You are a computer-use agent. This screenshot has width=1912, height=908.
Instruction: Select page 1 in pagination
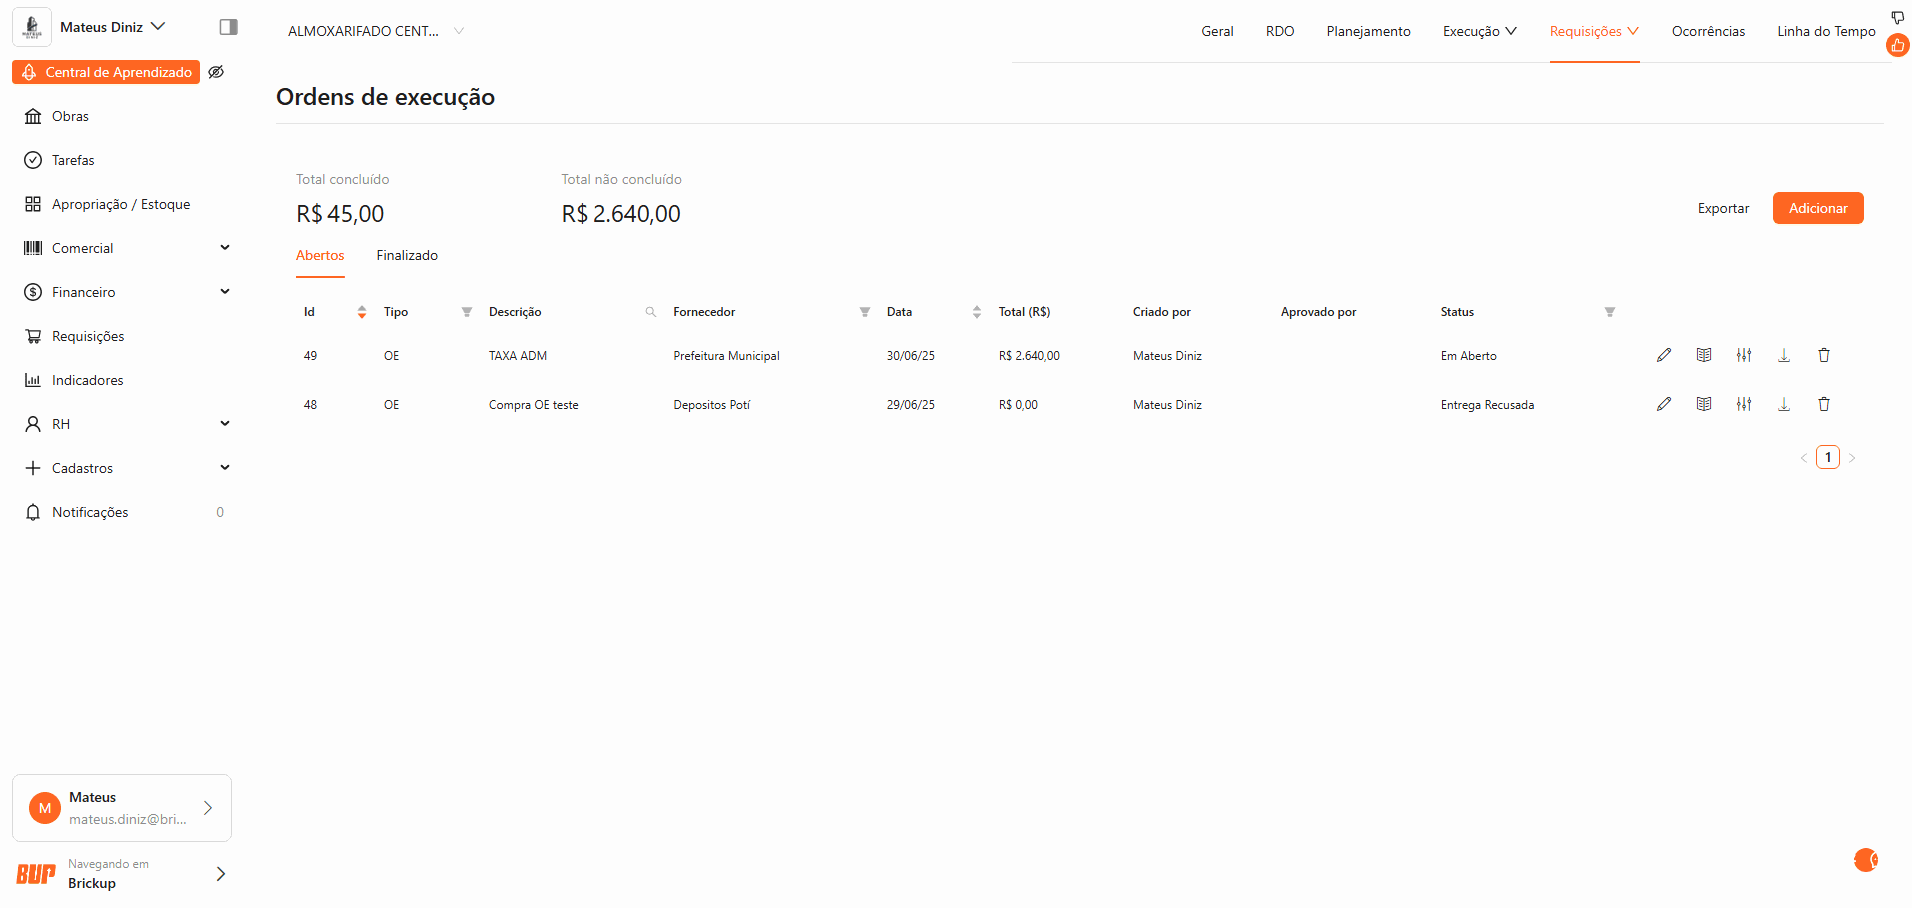click(x=1827, y=457)
